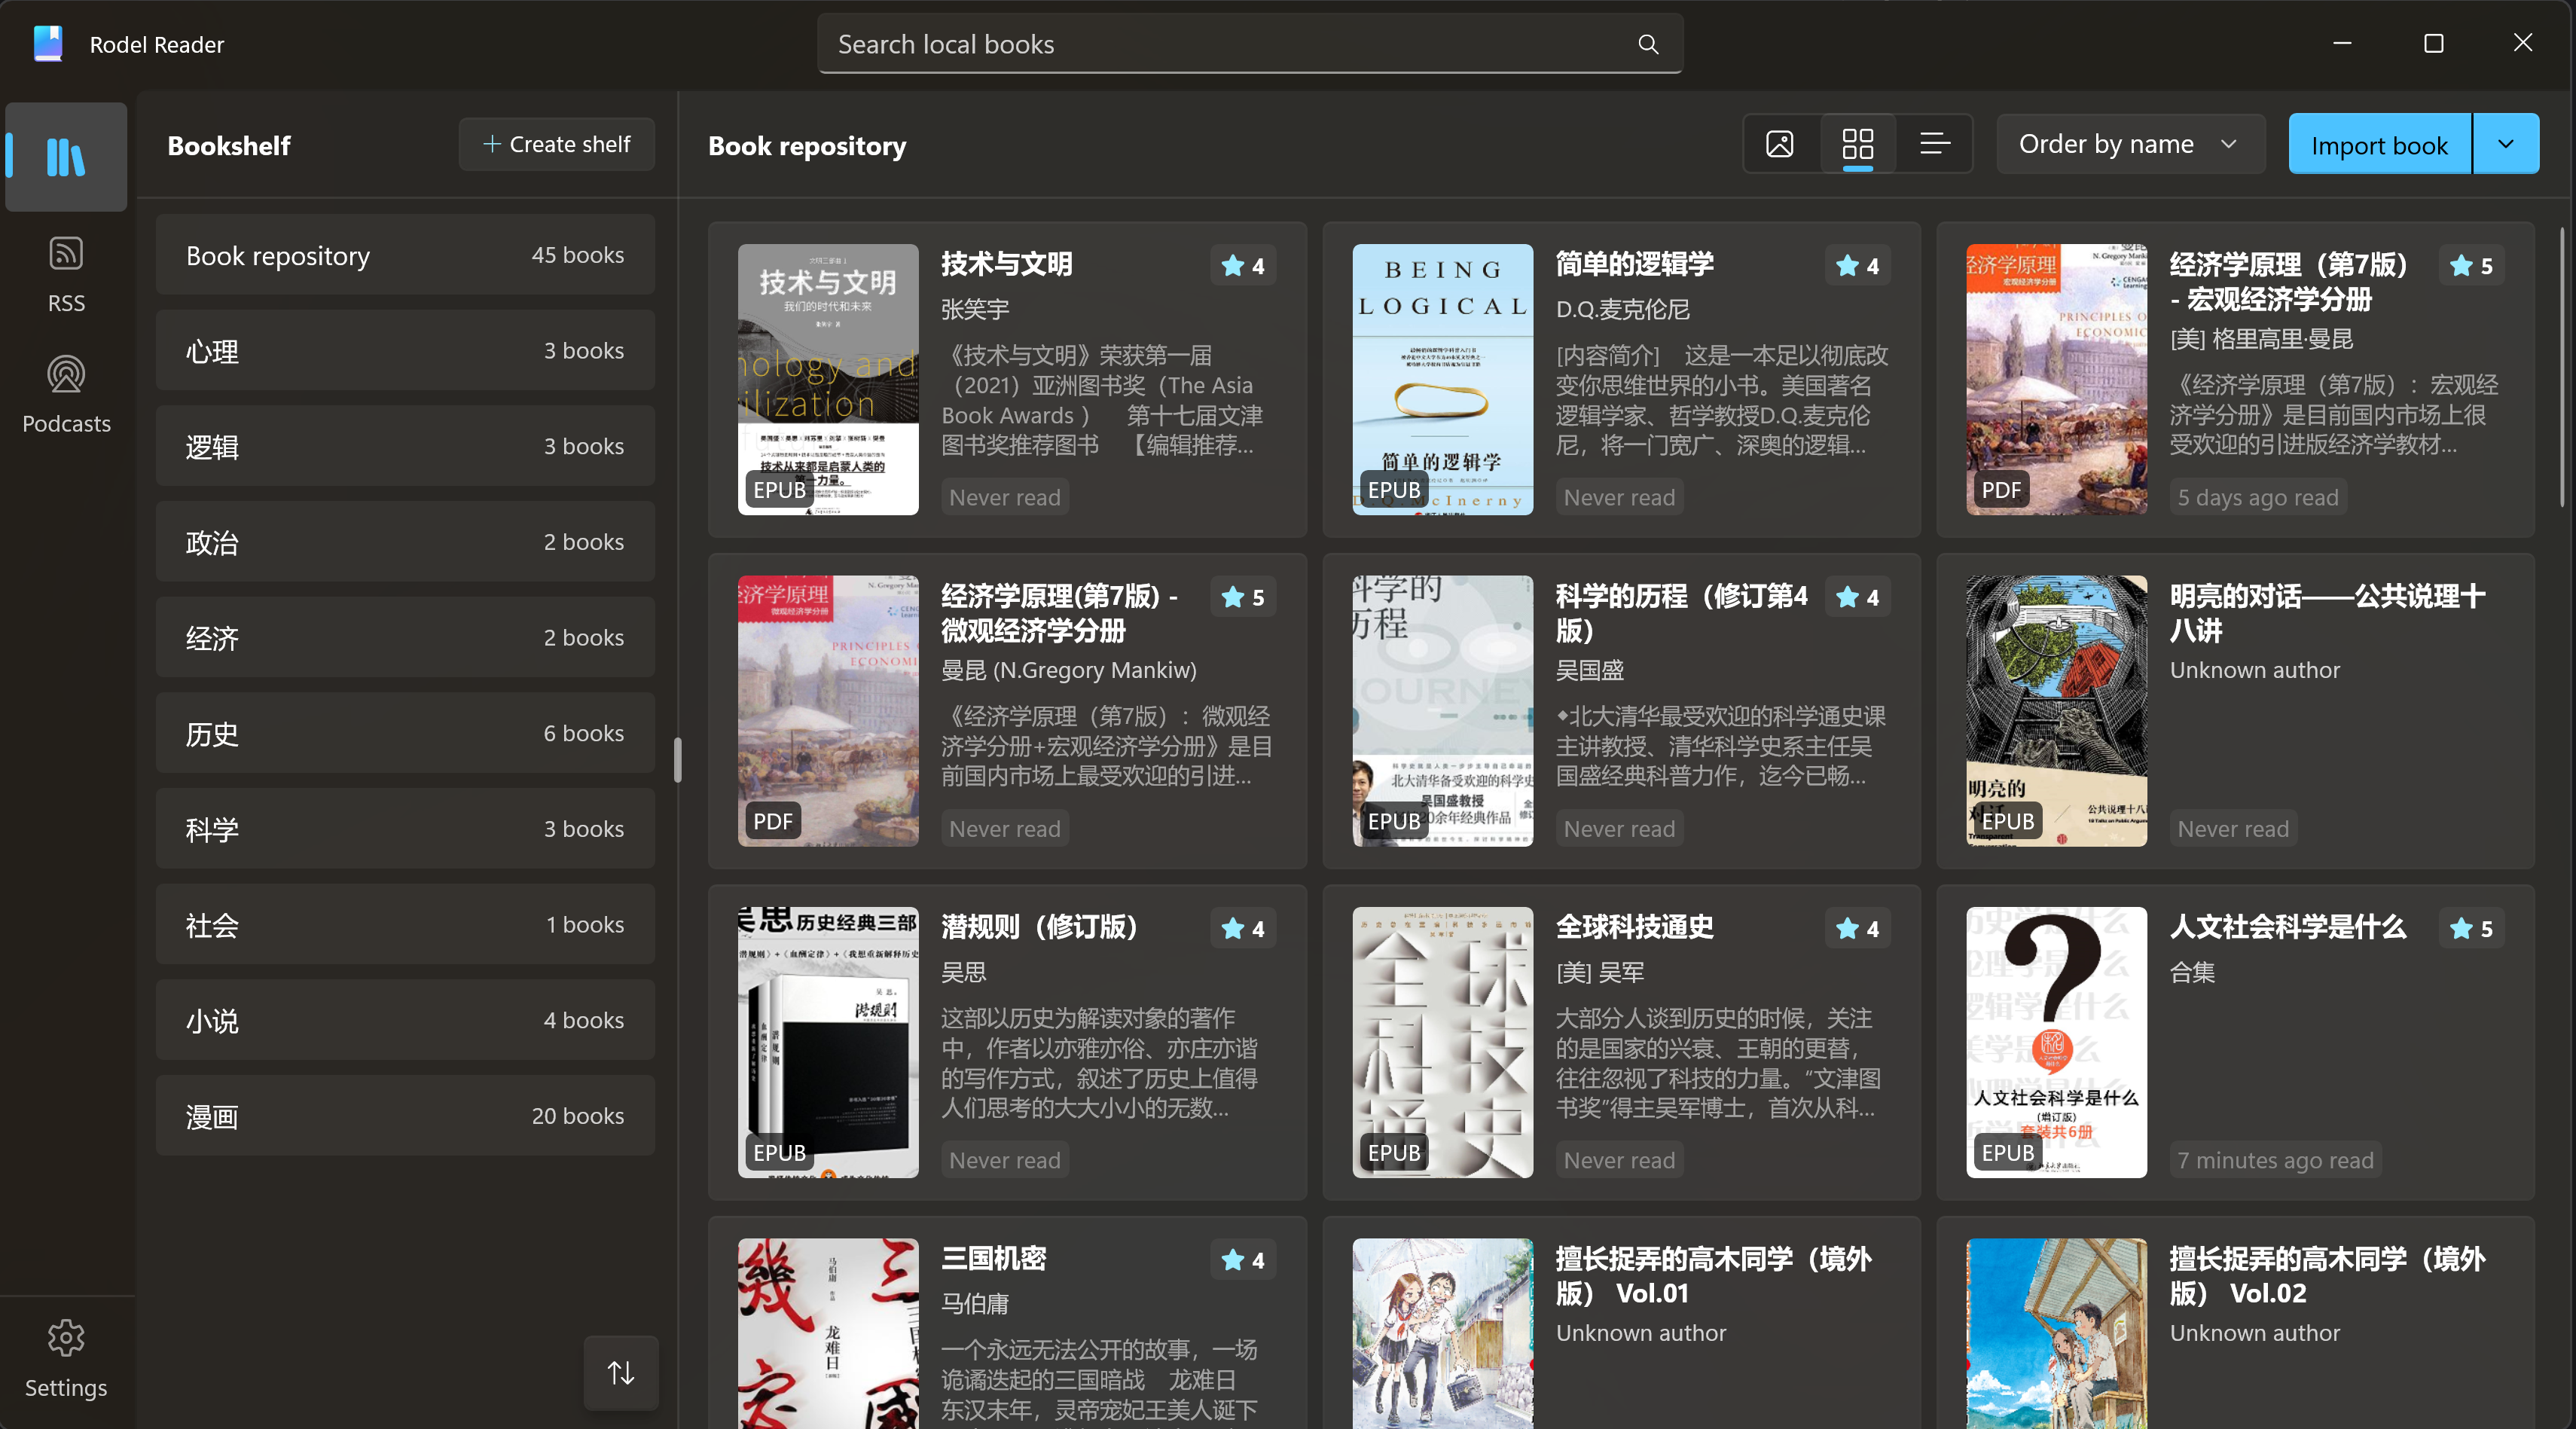The height and width of the screenshot is (1429, 2576).
Task: Select the 漫画 shelf with 20 books
Action: click(405, 1116)
